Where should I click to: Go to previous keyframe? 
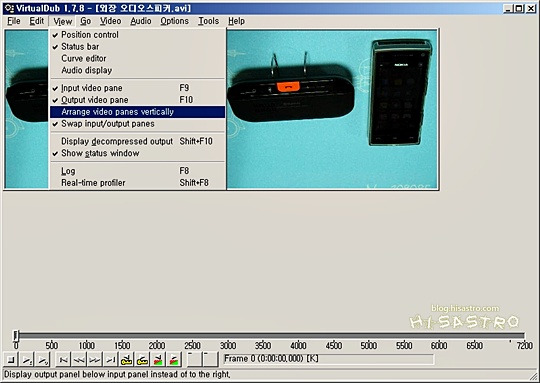126,360
